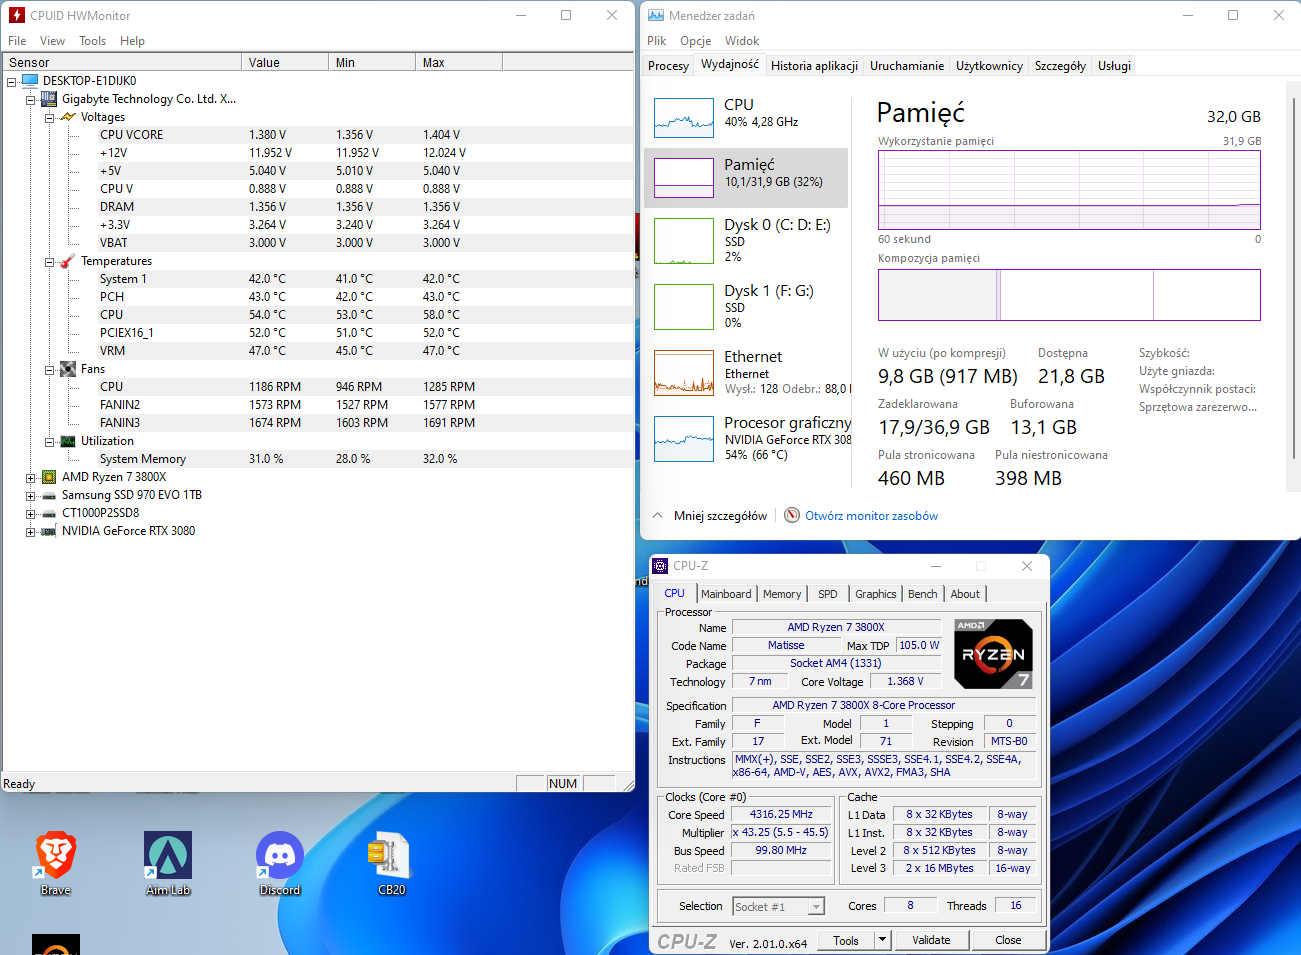Click the Close button in CPU-Z
This screenshot has width=1301, height=955.
1008,940
